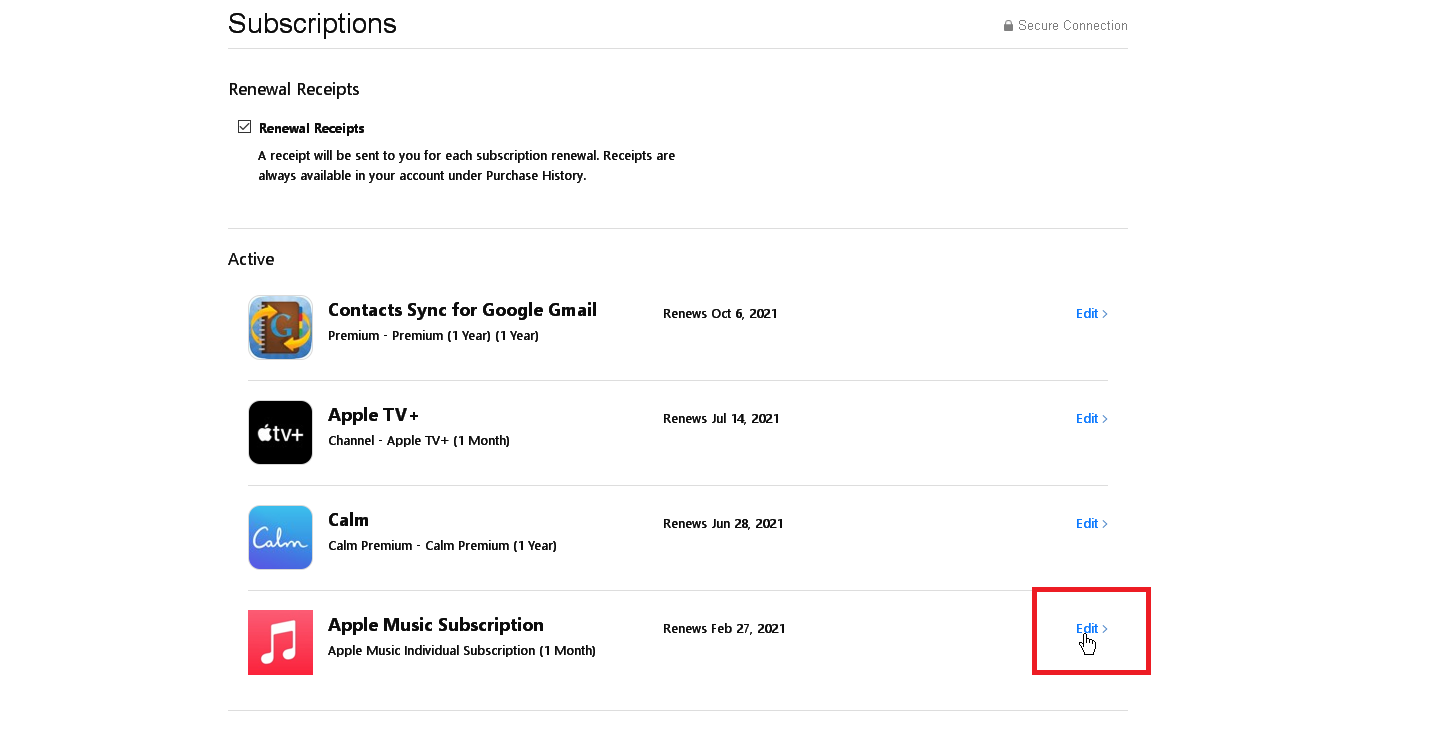The height and width of the screenshot is (737, 1441).
Task: Click the Renews Feb 27, 2021 date
Action: (724, 628)
